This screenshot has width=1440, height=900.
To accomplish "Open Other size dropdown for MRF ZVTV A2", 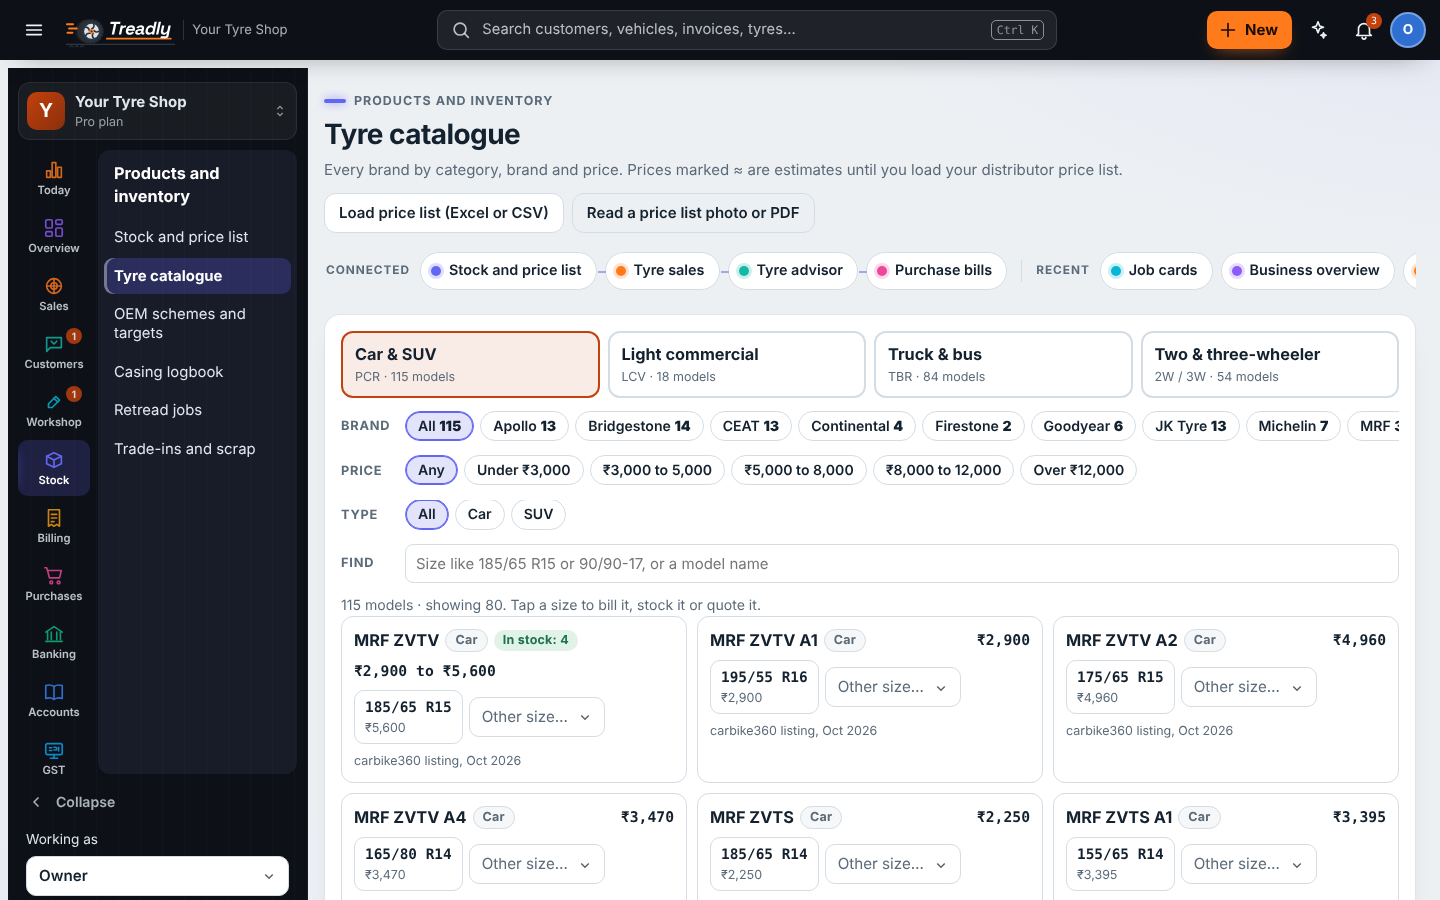I will (1249, 687).
